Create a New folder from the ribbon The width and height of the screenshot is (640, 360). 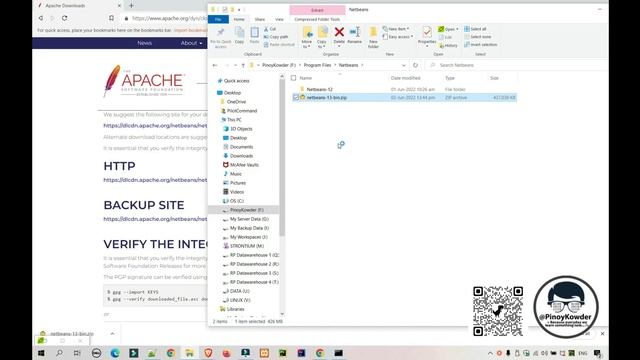pos(373,38)
